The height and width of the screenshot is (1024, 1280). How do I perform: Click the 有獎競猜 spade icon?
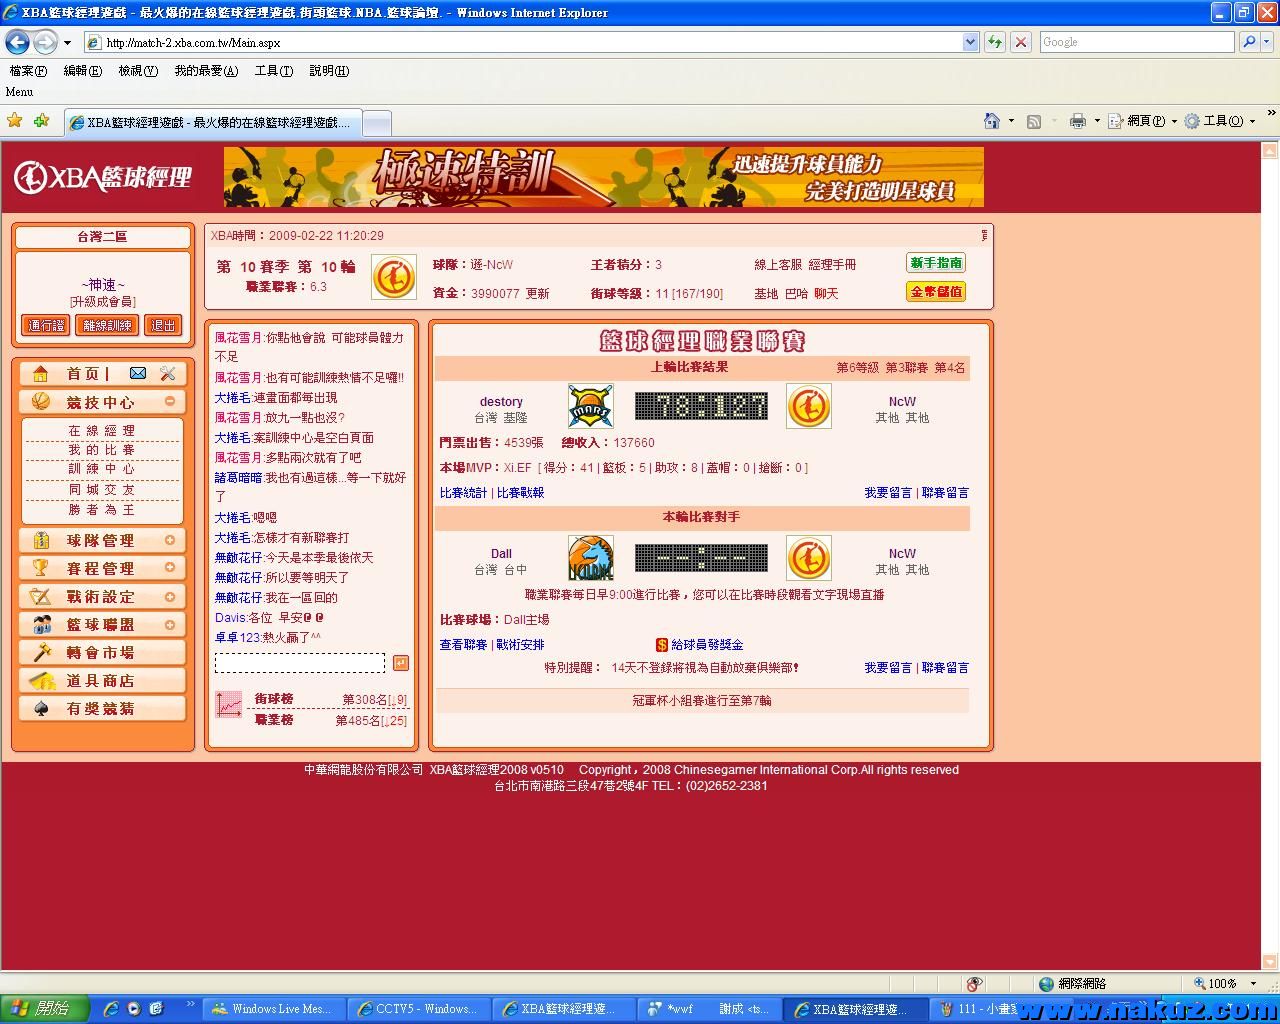(41, 708)
